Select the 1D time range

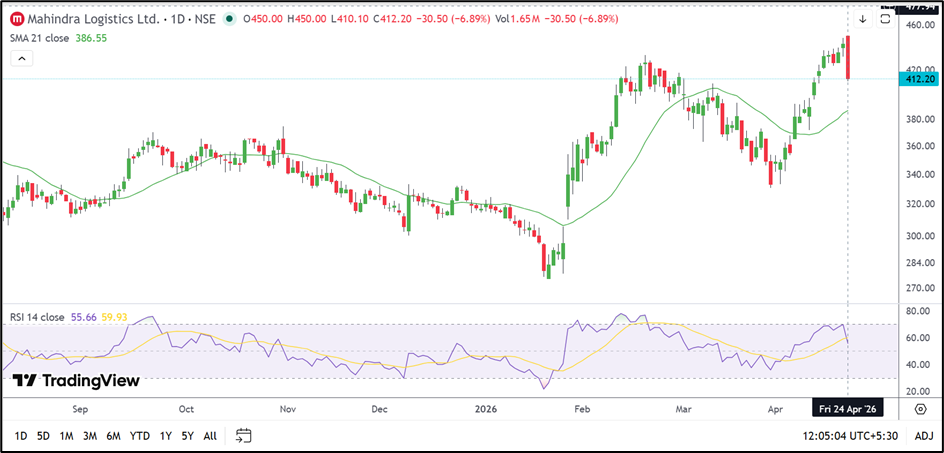point(19,436)
